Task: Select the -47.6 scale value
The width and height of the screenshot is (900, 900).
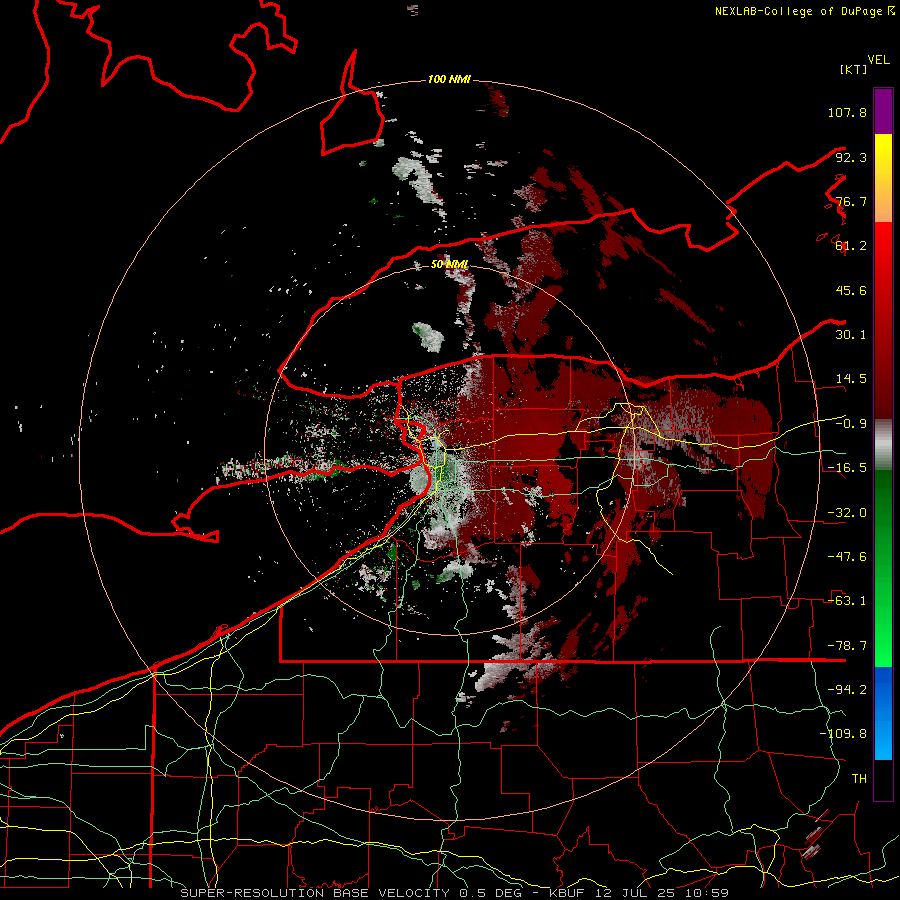Action: pos(847,557)
